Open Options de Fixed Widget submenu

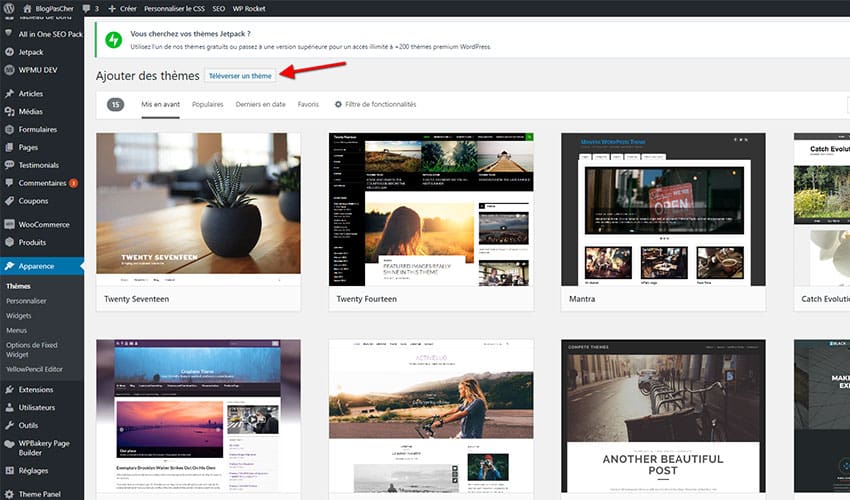31,349
